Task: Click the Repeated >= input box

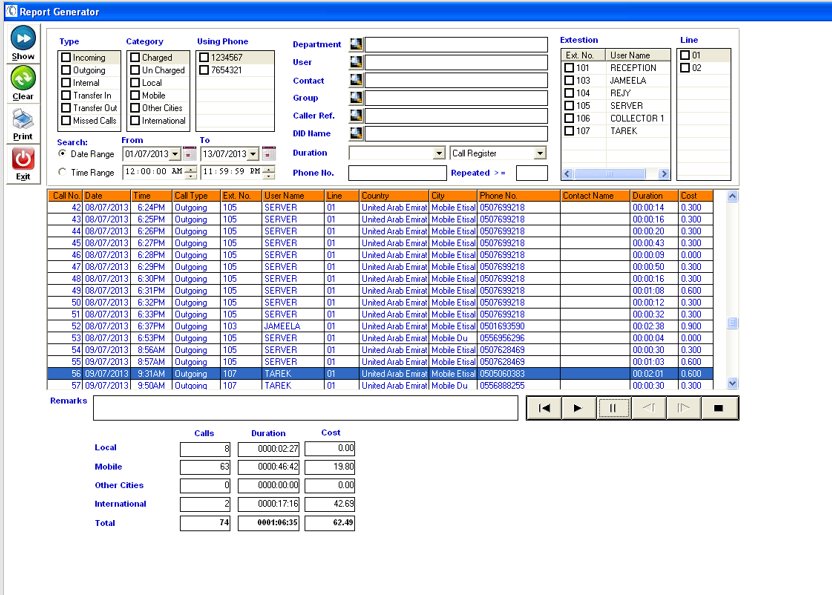Action: click(x=532, y=173)
